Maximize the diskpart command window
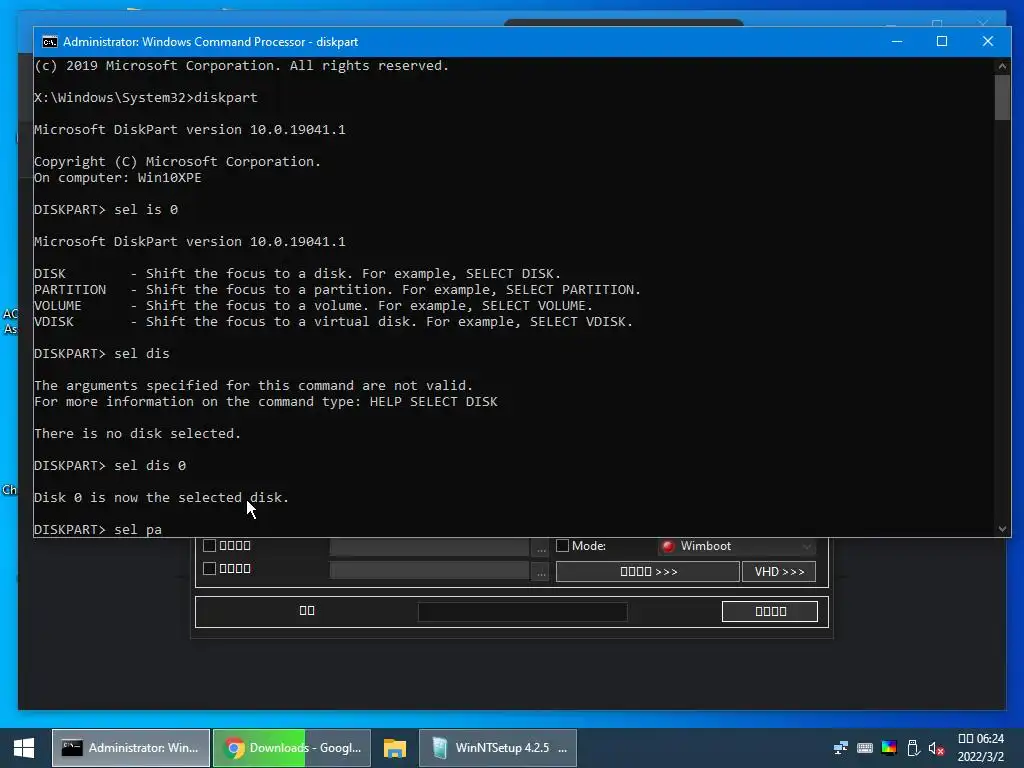Viewport: 1024px width, 768px height. (942, 41)
